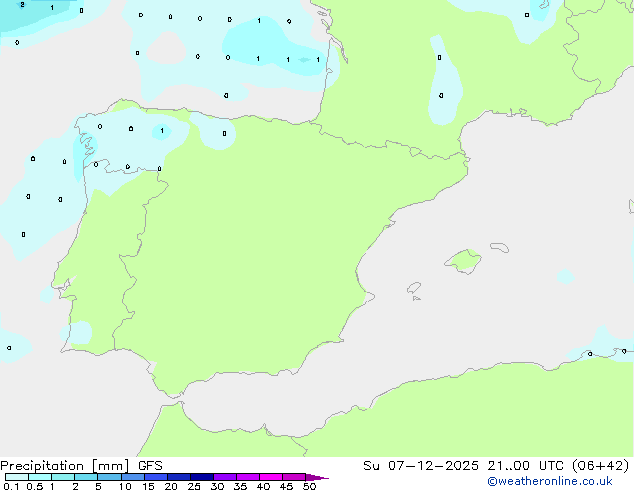Pick the 5–10 mm legend swatch

[x=109, y=477]
